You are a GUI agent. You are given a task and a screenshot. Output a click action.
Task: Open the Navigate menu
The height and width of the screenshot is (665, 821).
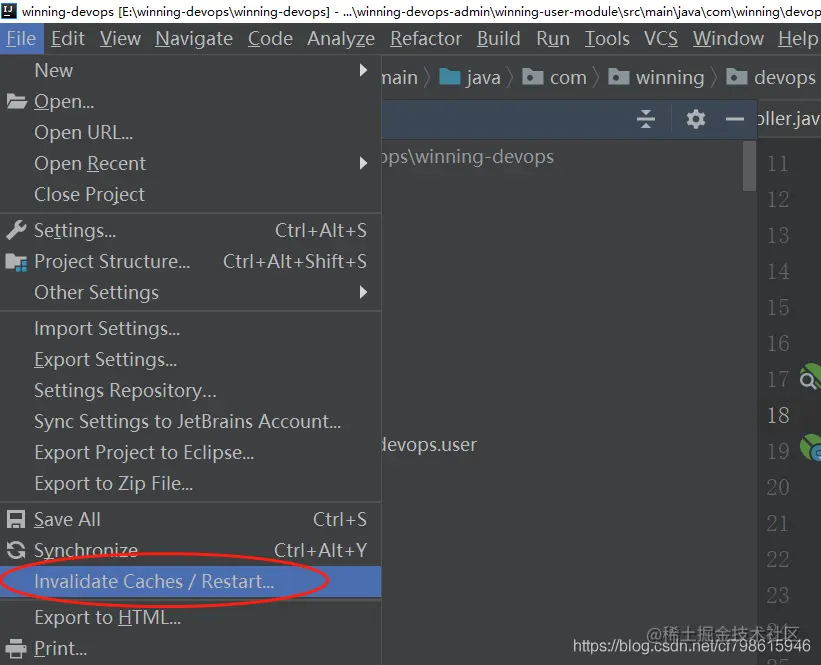[194, 39]
